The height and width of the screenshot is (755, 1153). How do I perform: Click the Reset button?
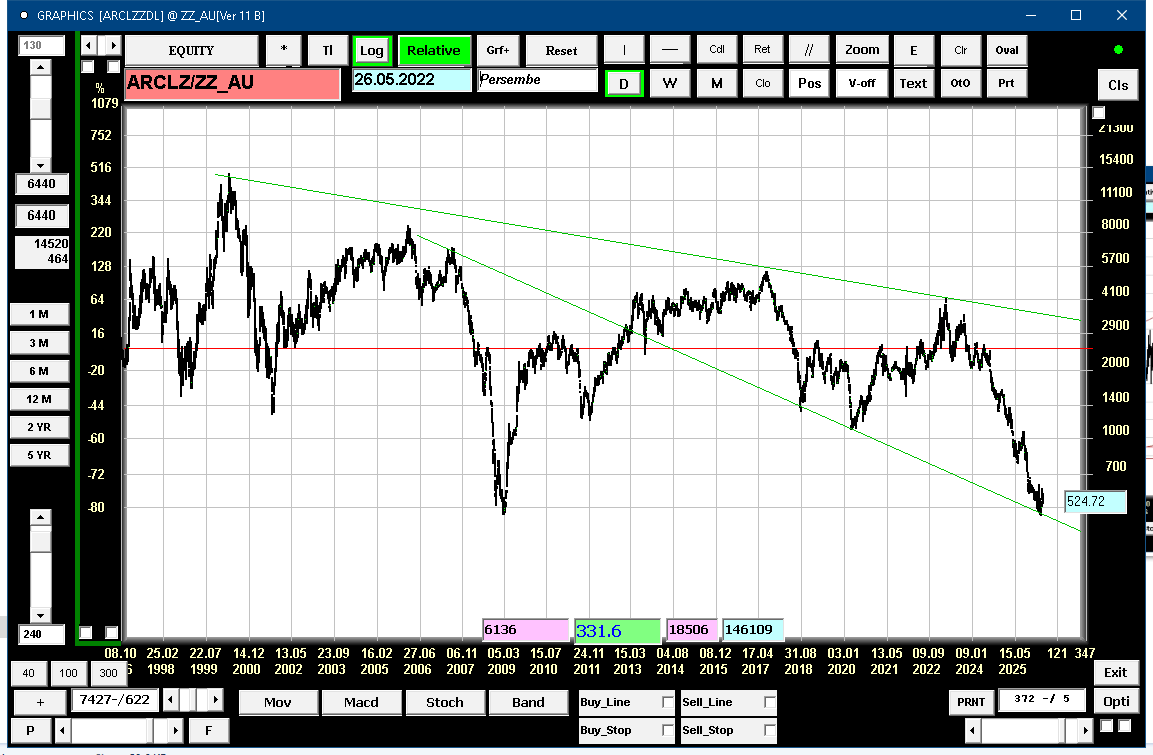[x=561, y=51]
